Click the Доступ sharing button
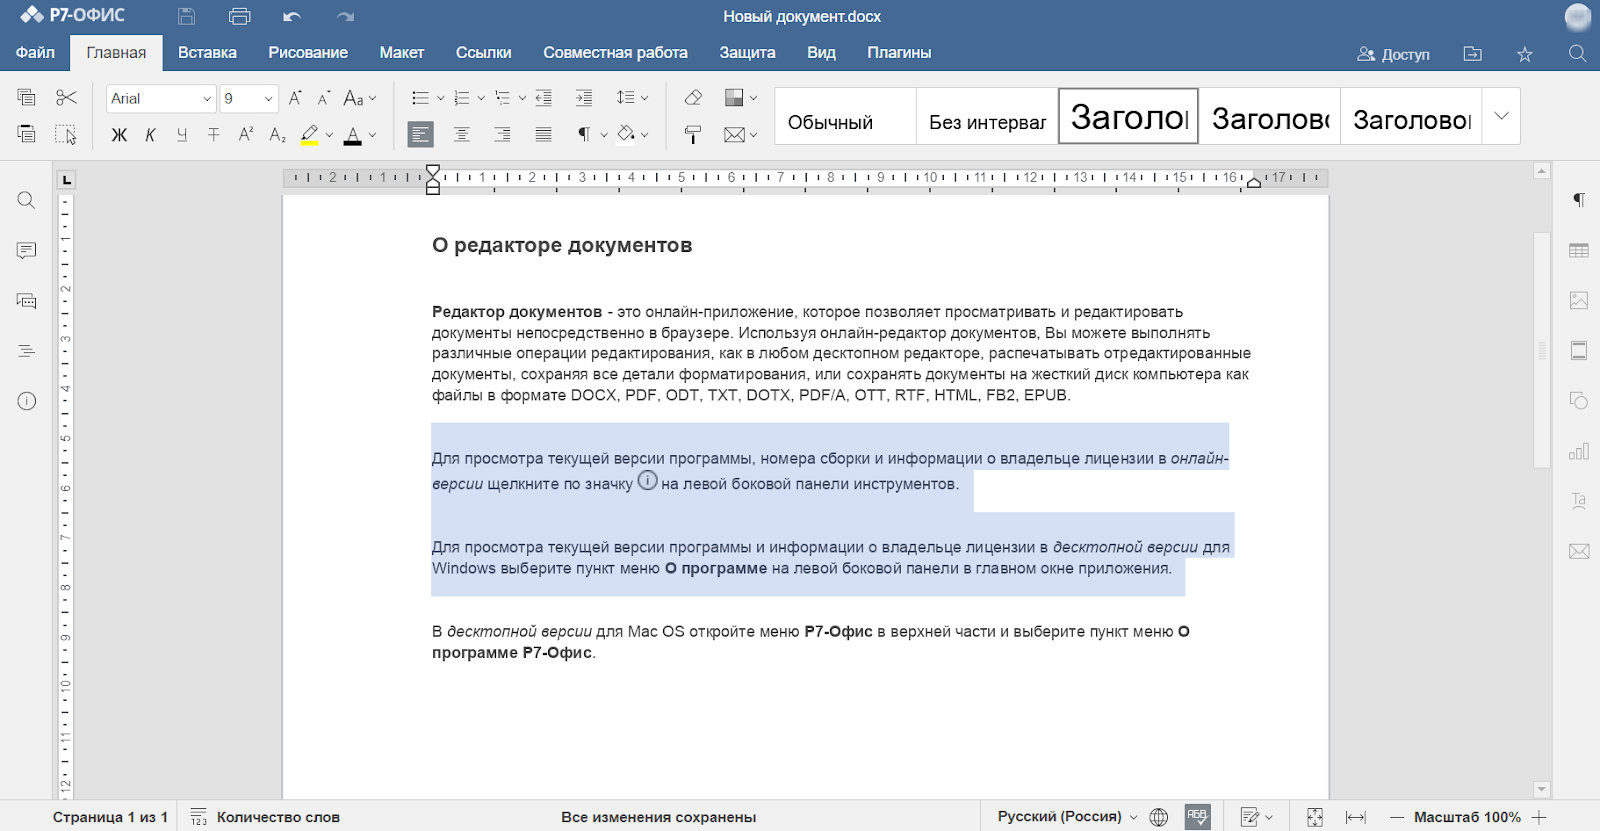The width and height of the screenshot is (1600, 831). click(1393, 54)
